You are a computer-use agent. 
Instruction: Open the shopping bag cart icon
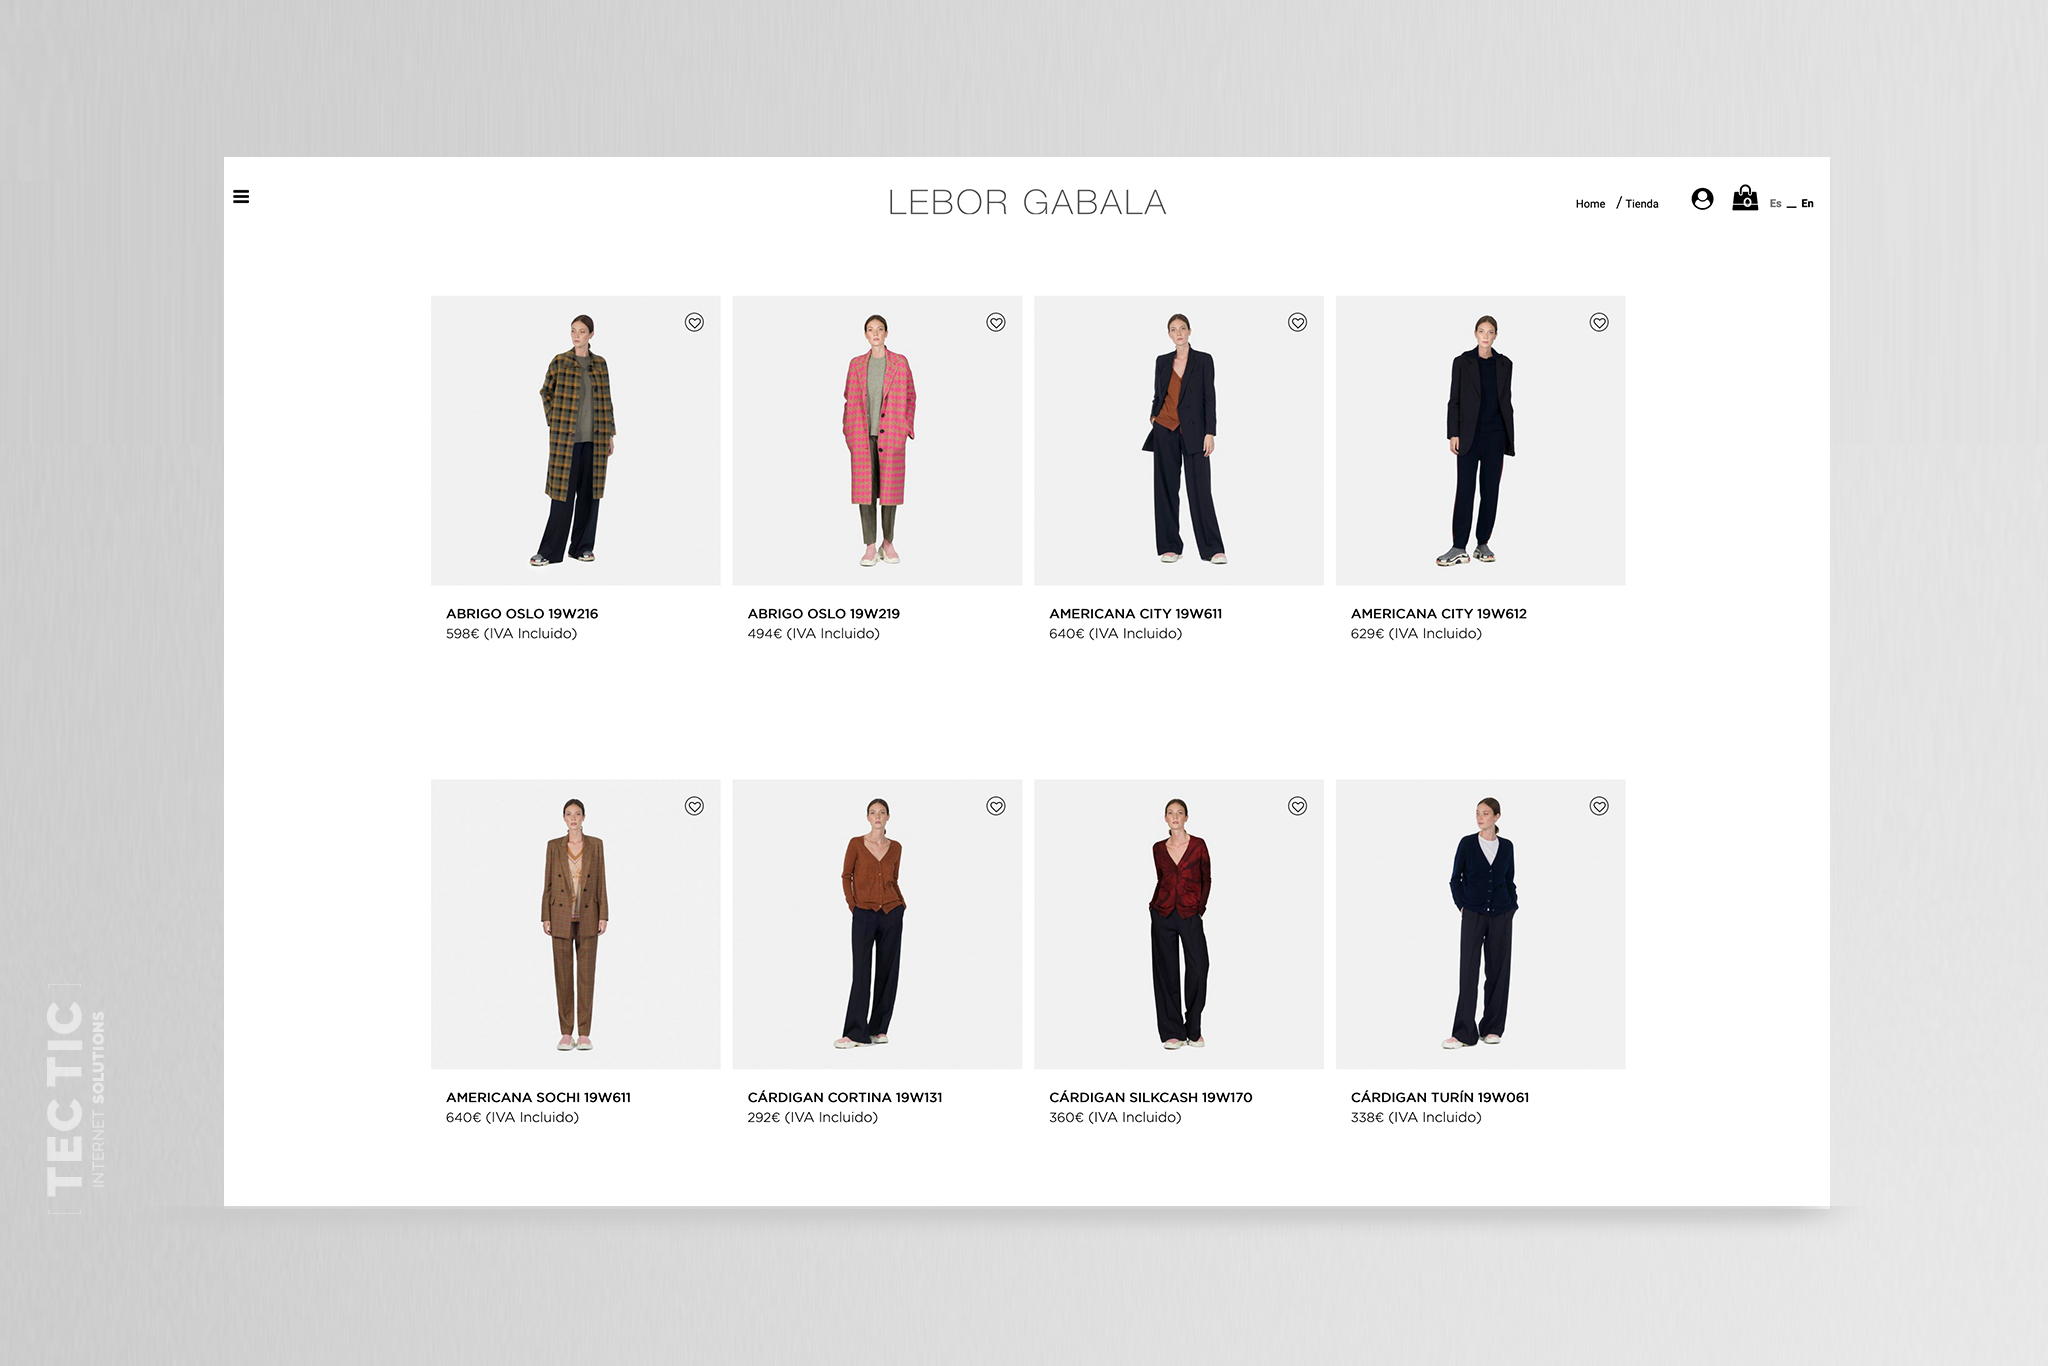(1745, 198)
